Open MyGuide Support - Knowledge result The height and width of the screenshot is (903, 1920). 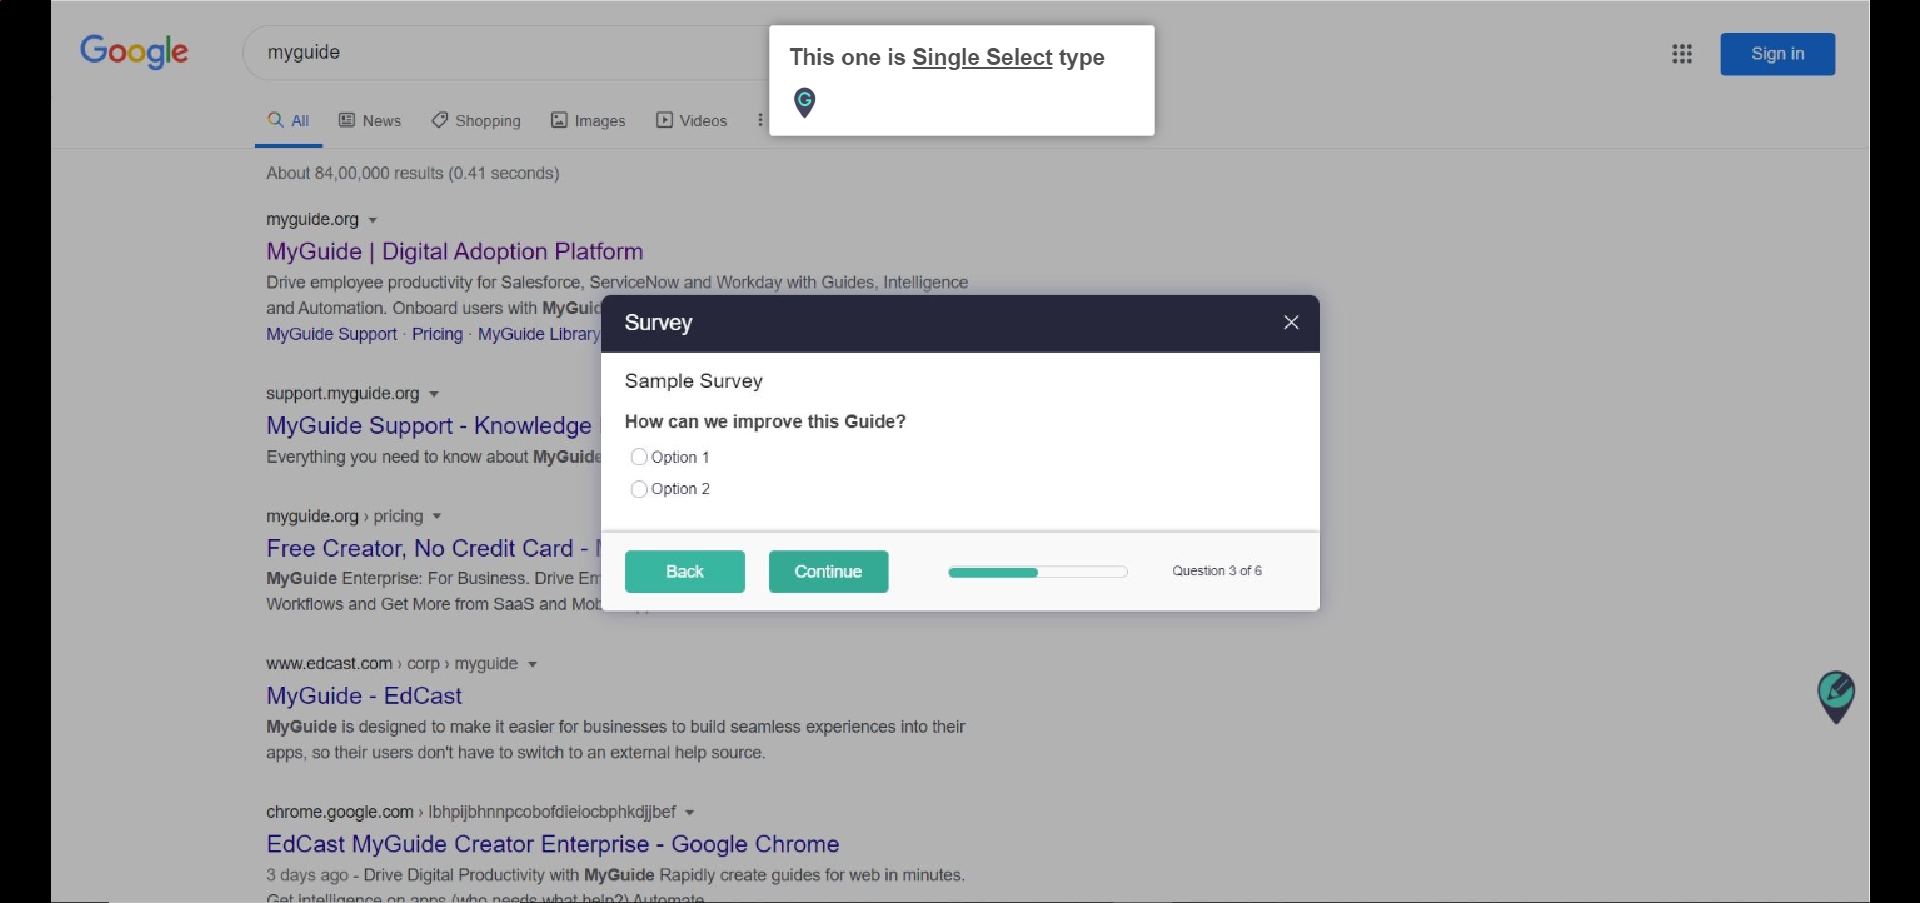coord(429,425)
